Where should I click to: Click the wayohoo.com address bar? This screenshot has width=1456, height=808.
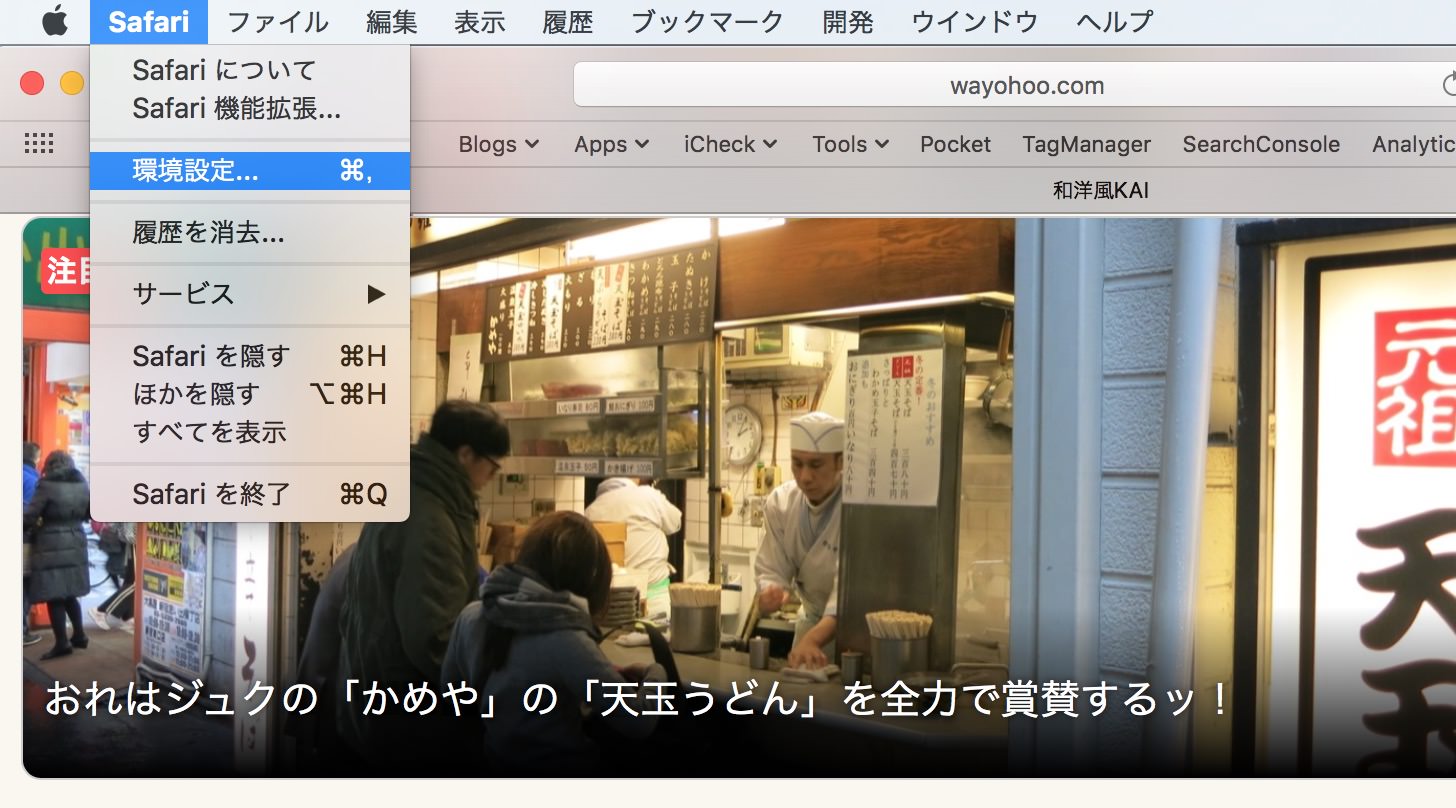tap(1014, 85)
